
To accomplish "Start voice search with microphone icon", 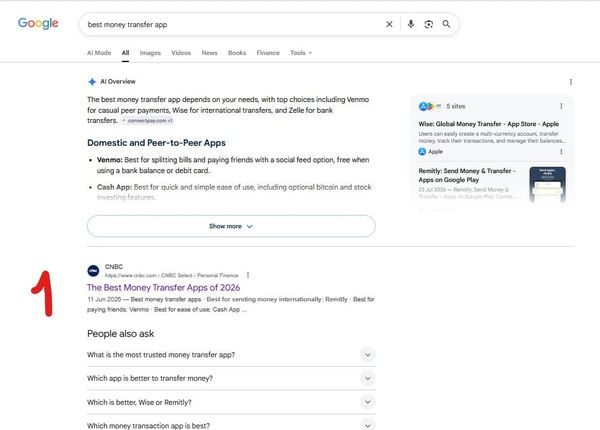I will (411, 24).
